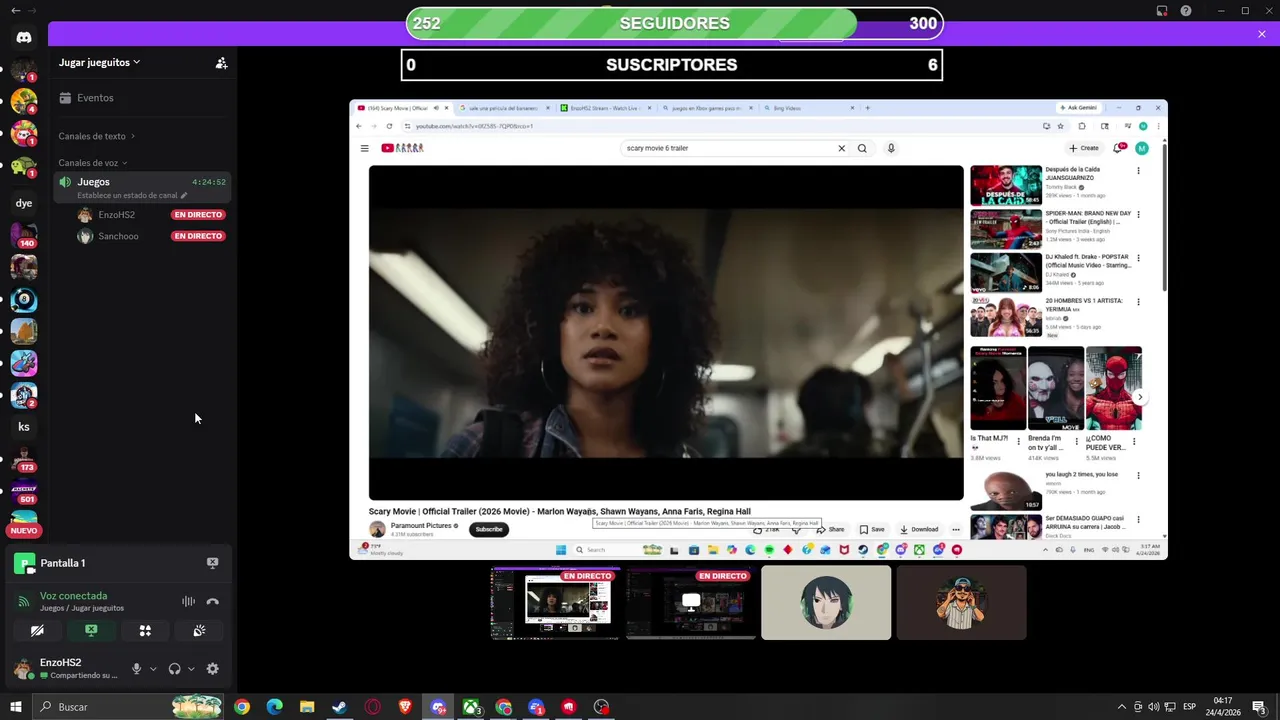Disconnect from voice with hang-up icon
The height and width of the screenshot is (720, 1280).
[212, 601]
